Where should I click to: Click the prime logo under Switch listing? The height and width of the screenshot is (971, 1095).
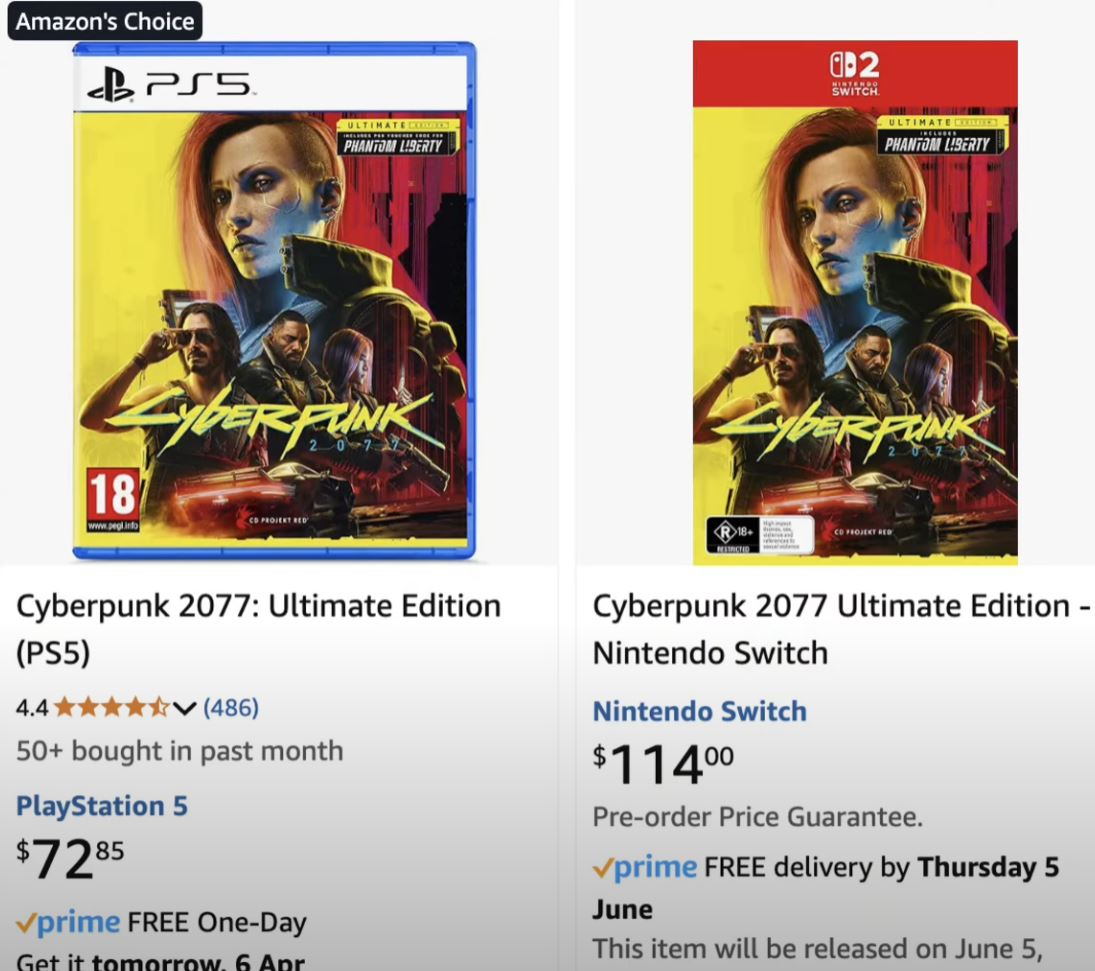tap(645, 867)
